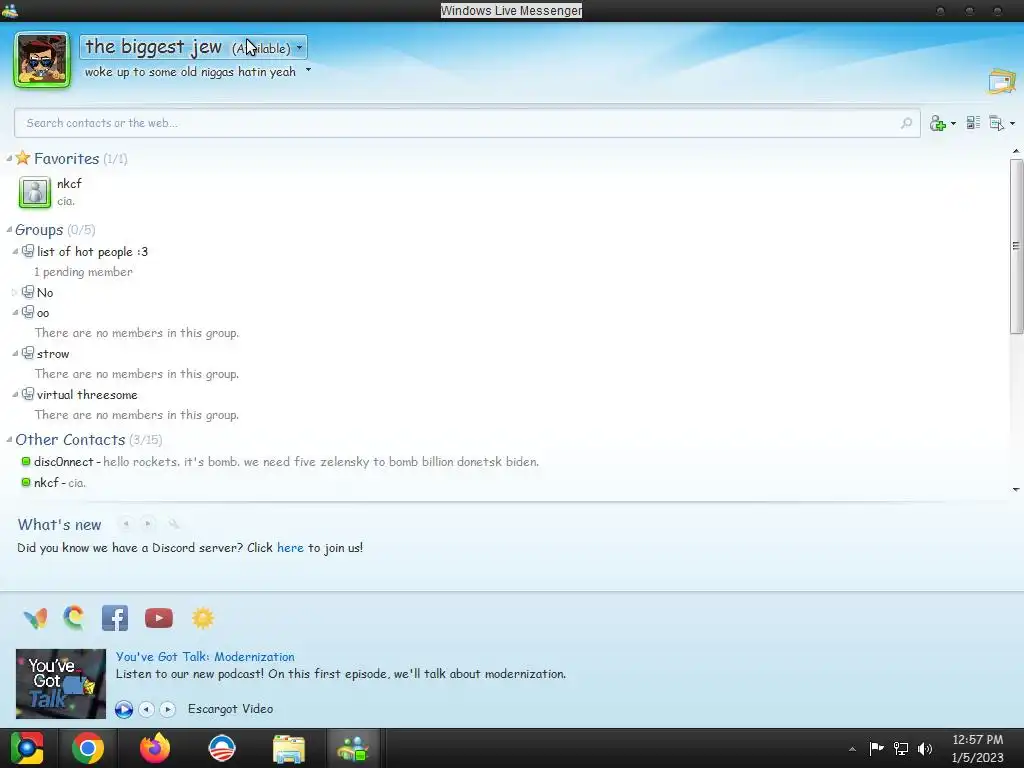
Task: Select nkcf contact avatar in Favorites
Action: pyautogui.click(x=35, y=192)
